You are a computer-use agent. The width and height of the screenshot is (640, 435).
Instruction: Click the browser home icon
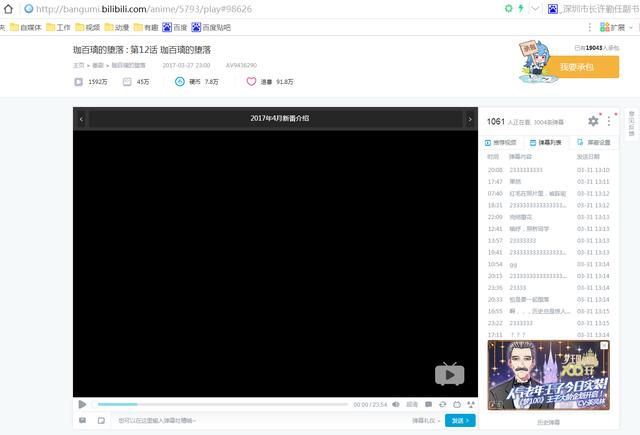(8, 9)
